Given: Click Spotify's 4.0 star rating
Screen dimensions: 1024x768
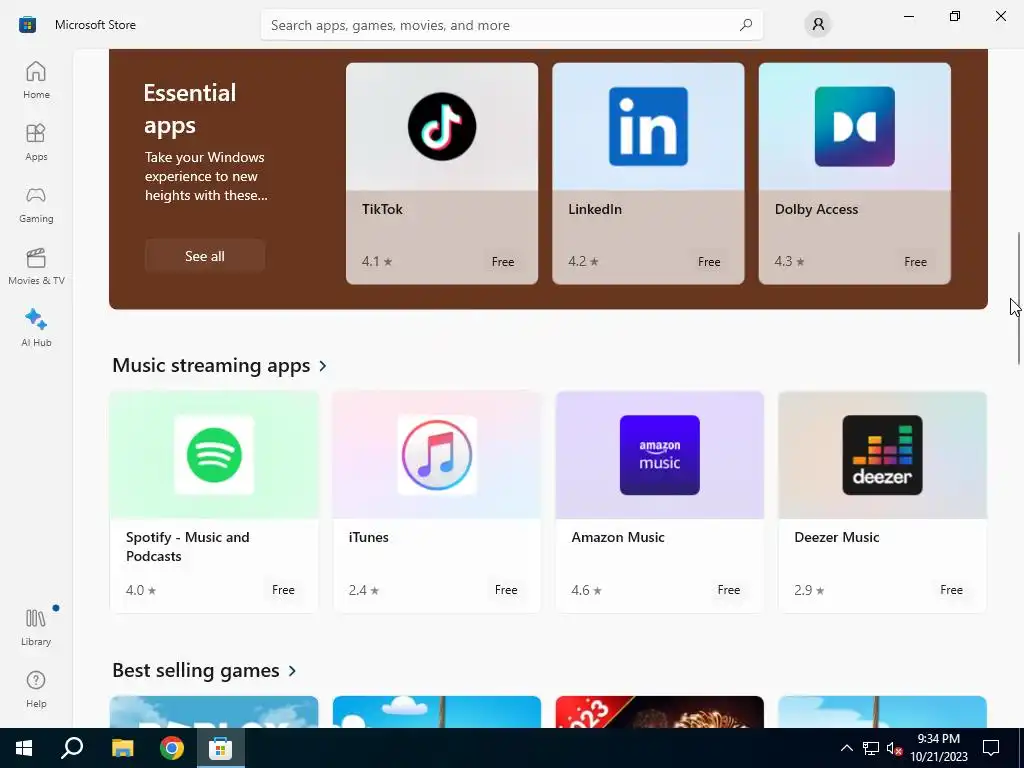Looking at the screenshot, I should [x=141, y=590].
